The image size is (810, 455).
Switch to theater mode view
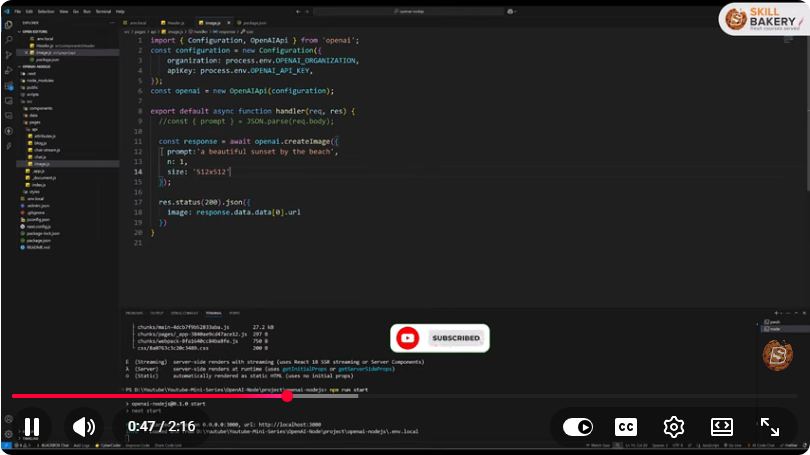pos(722,427)
